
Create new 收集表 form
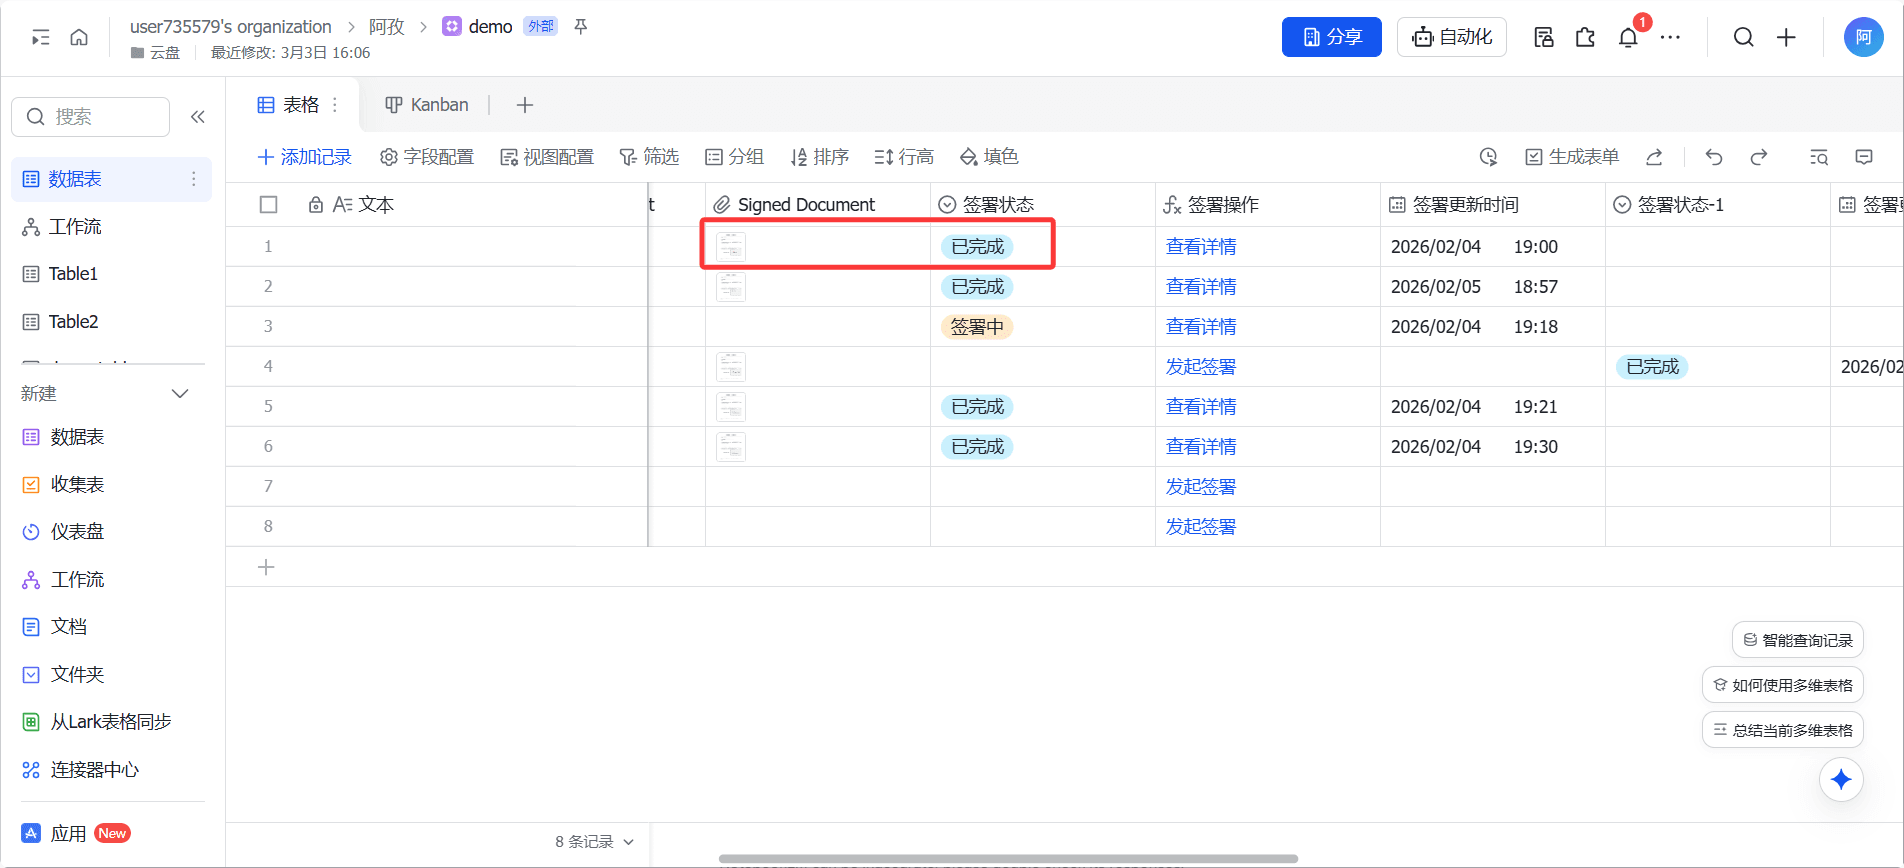coord(64,485)
